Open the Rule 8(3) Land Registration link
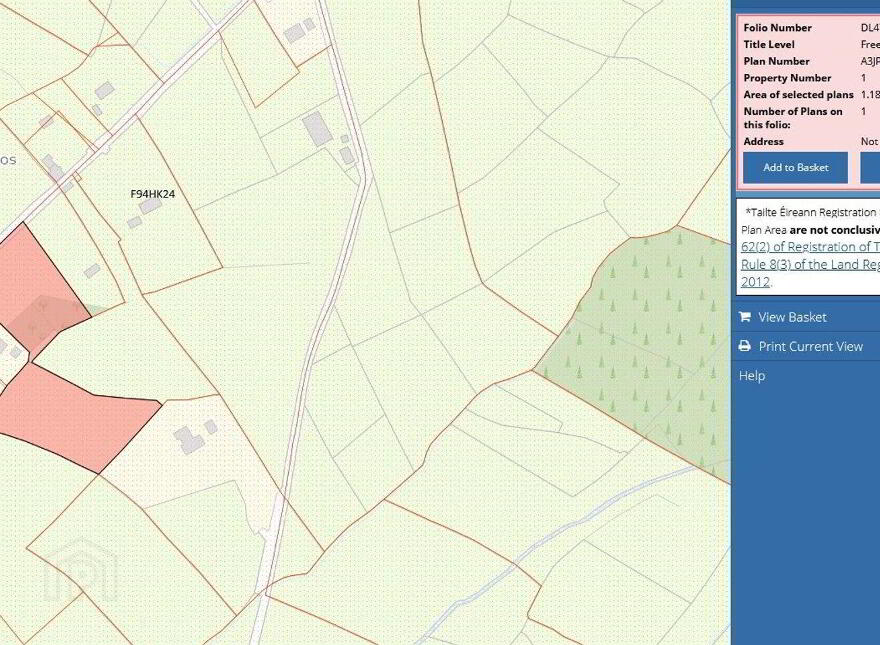 click(x=810, y=264)
